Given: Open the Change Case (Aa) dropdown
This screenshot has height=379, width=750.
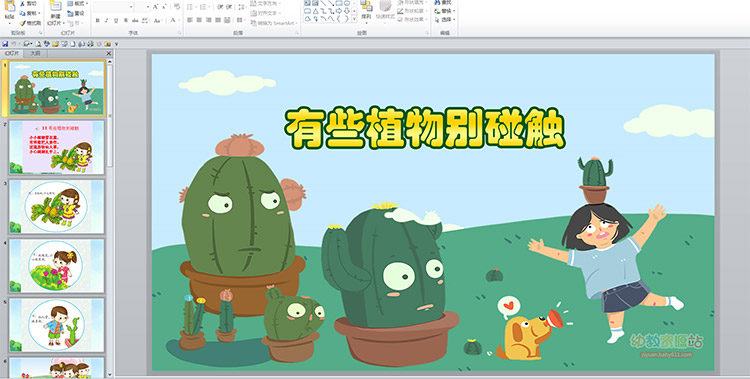Looking at the screenshot, I should pos(158,21).
